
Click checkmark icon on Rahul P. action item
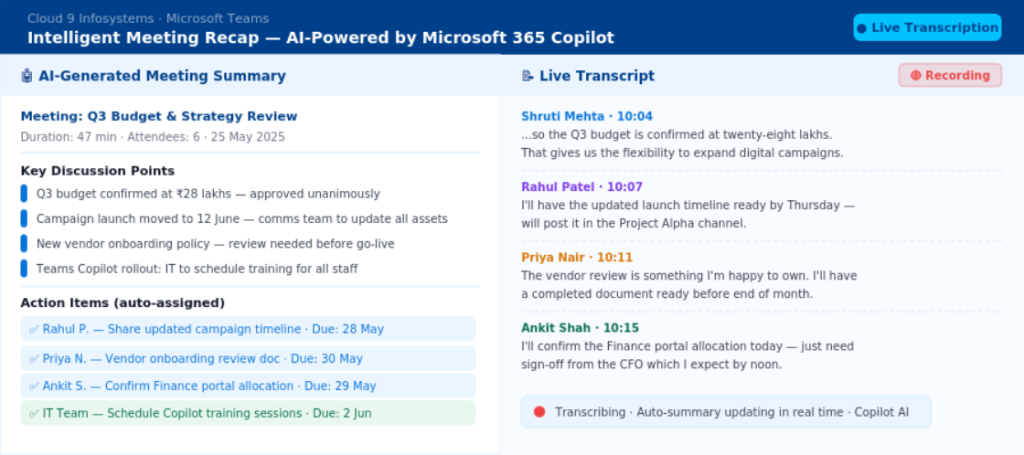tap(34, 330)
